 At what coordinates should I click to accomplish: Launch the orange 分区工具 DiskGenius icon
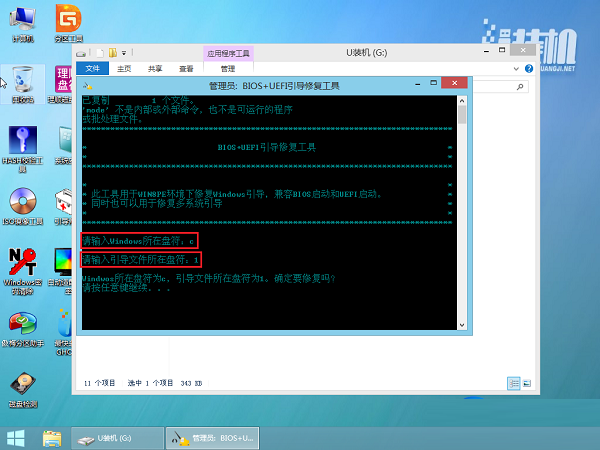pyautogui.click(x=68, y=23)
